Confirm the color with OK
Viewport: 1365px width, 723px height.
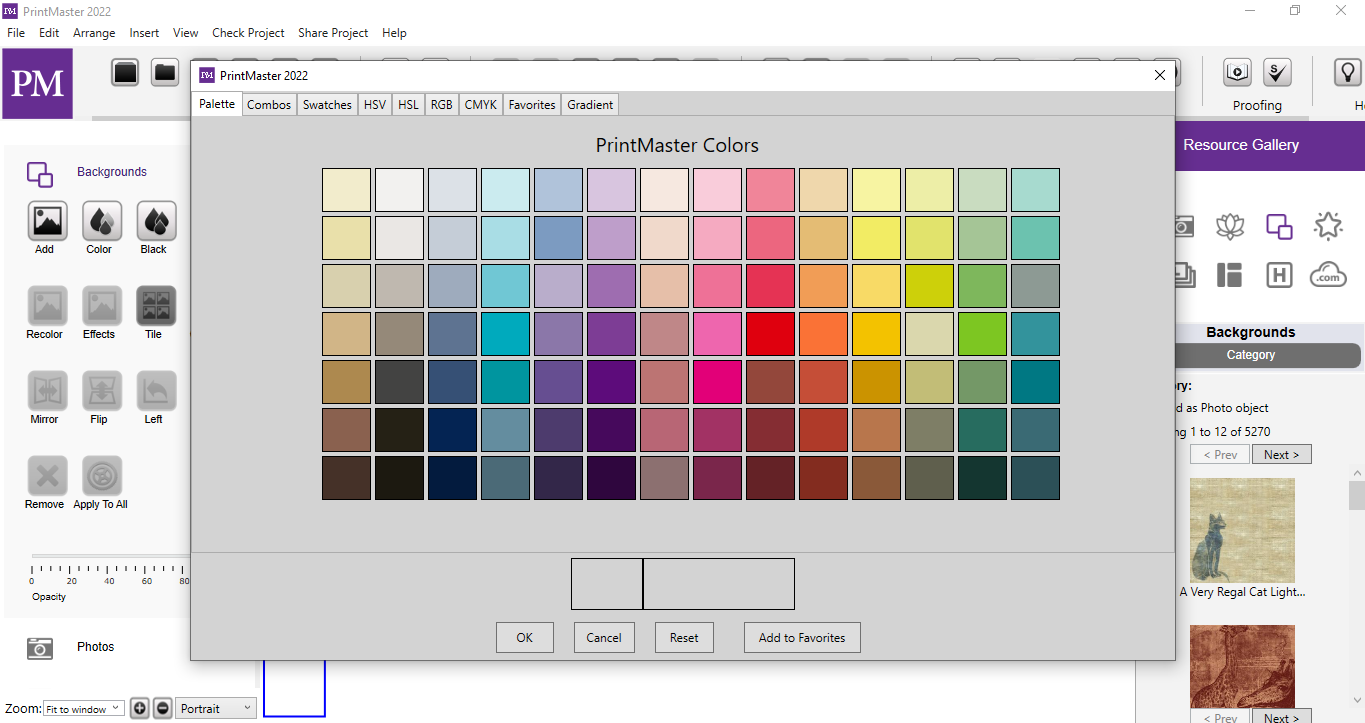[x=525, y=637]
